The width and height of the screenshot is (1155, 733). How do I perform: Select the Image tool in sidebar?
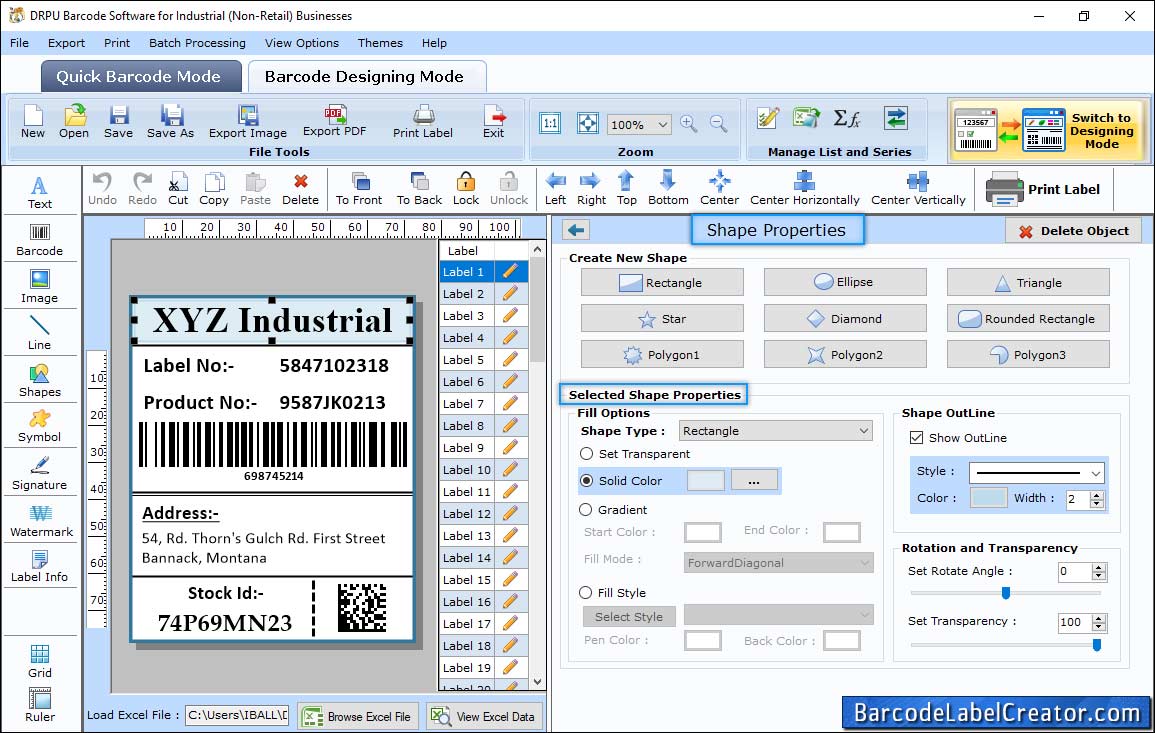[x=40, y=287]
